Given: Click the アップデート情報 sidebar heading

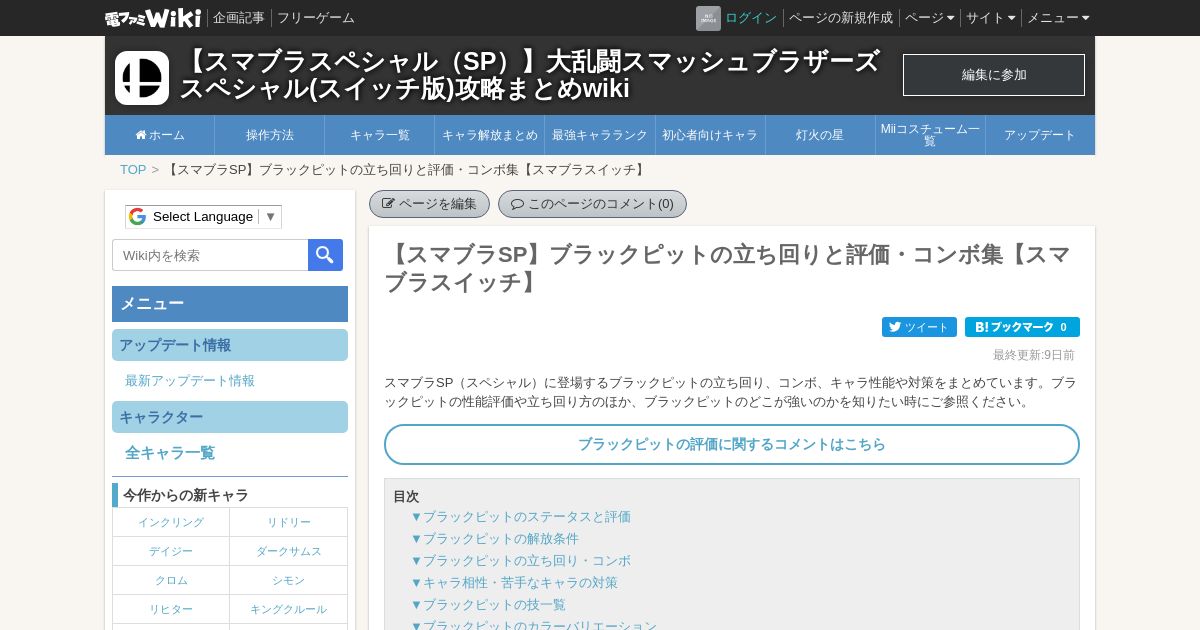Looking at the screenshot, I should [x=230, y=345].
